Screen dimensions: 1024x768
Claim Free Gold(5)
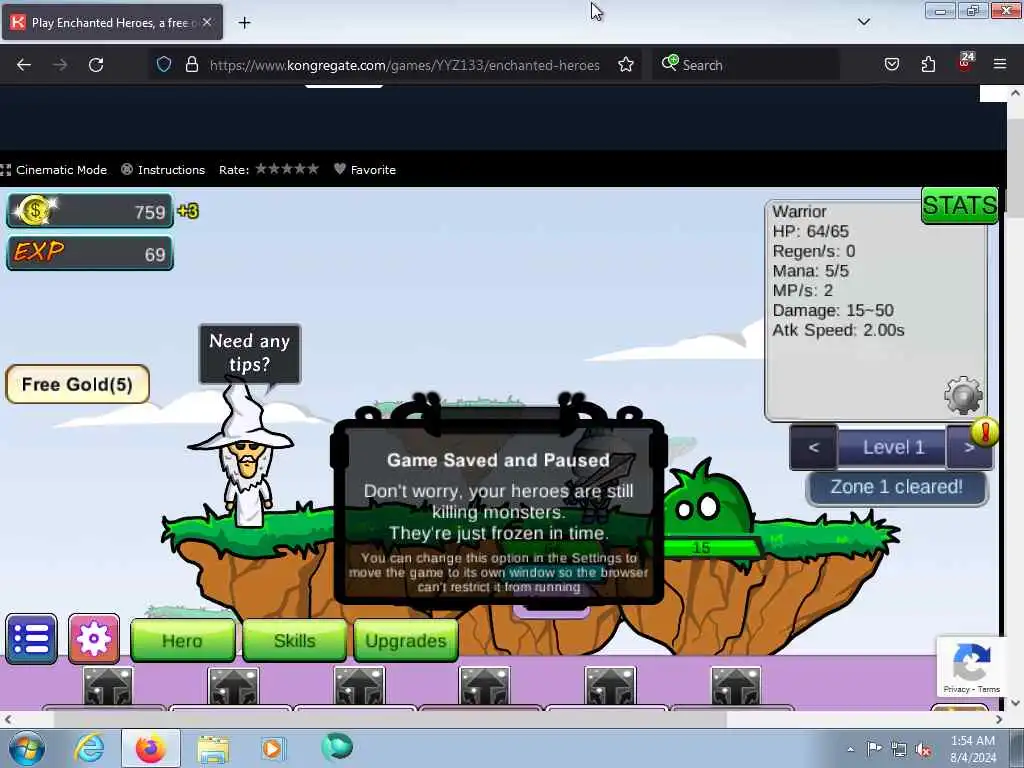[x=77, y=384]
